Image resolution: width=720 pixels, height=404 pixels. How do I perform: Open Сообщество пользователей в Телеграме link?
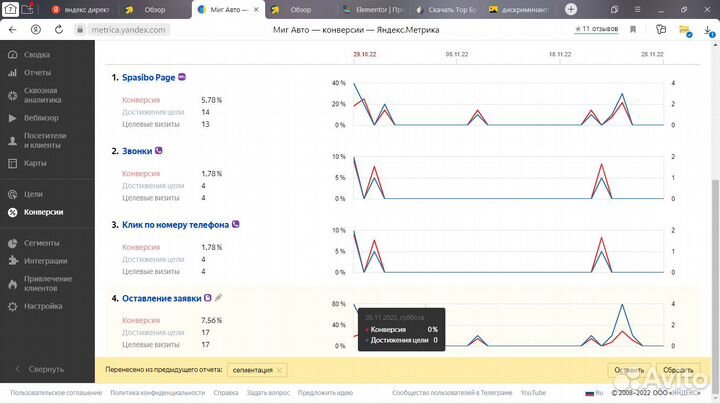pyautogui.click(x=452, y=393)
